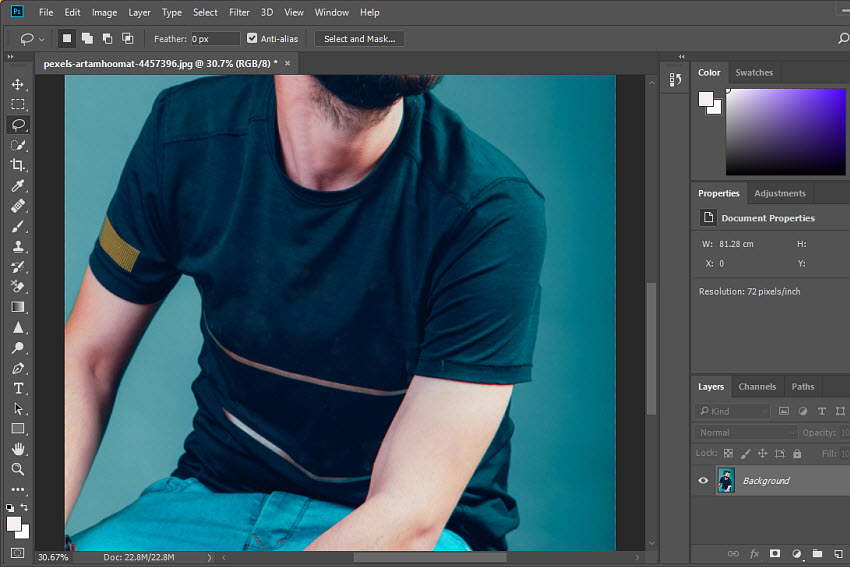This screenshot has height=567, width=850.
Task: Open the layer blend mode Normal dropdown
Action: tap(746, 433)
